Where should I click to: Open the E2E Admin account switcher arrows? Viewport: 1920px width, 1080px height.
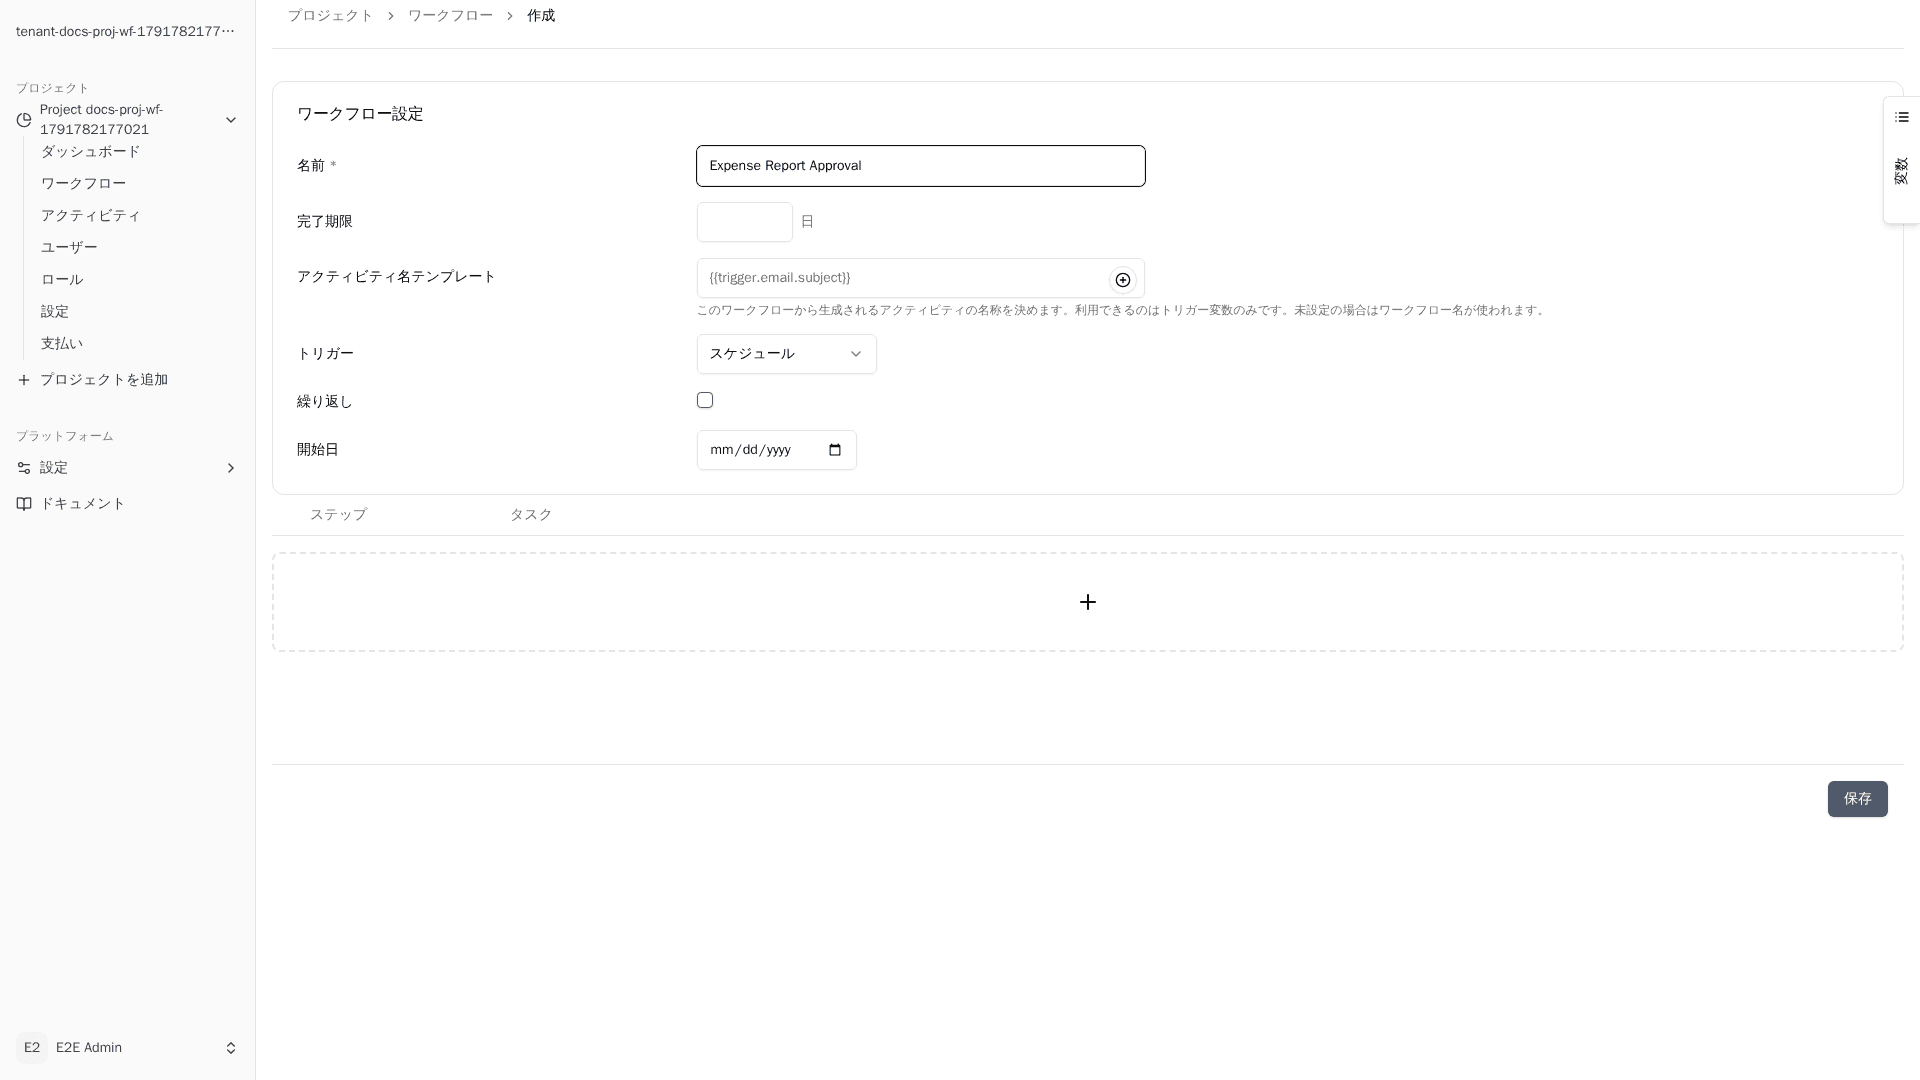tap(231, 1048)
